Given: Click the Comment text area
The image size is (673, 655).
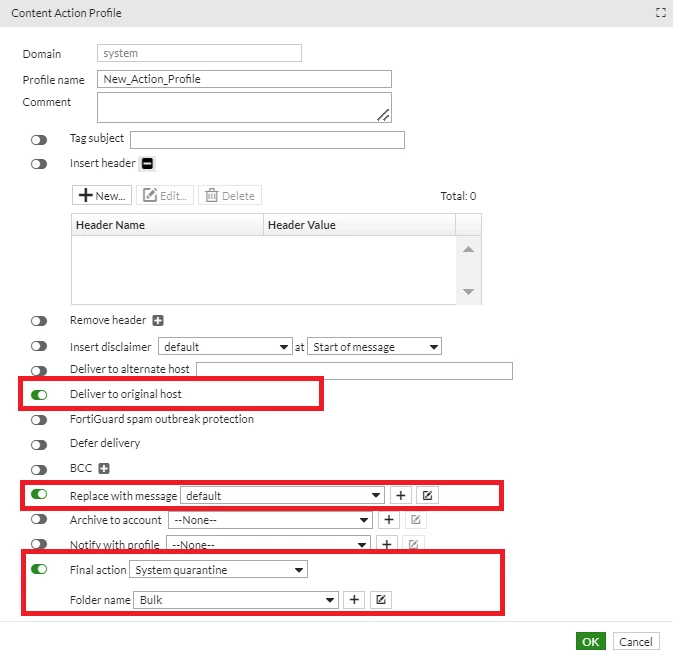Looking at the screenshot, I should pyautogui.click(x=244, y=107).
